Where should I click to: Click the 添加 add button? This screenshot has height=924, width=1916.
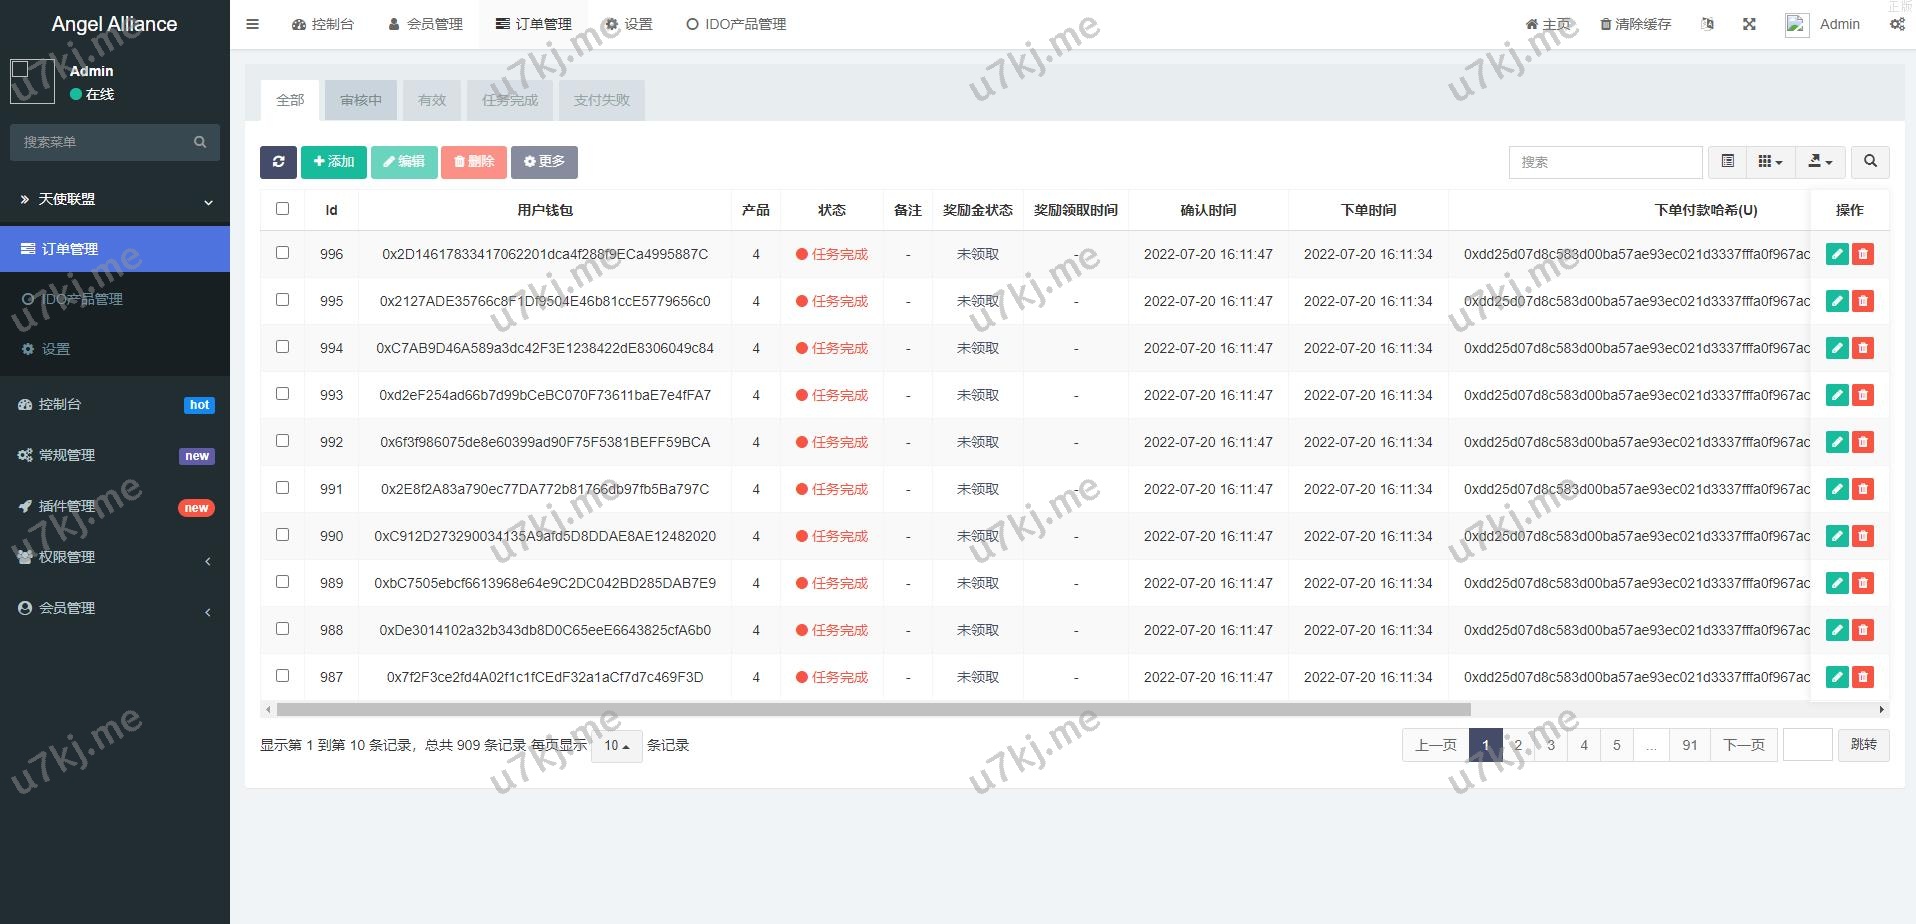(x=333, y=162)
